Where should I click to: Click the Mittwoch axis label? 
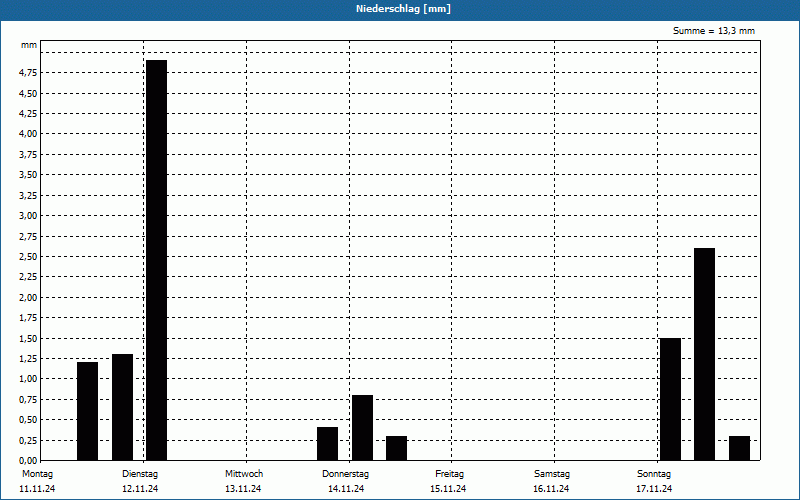(x=244, y=474)
